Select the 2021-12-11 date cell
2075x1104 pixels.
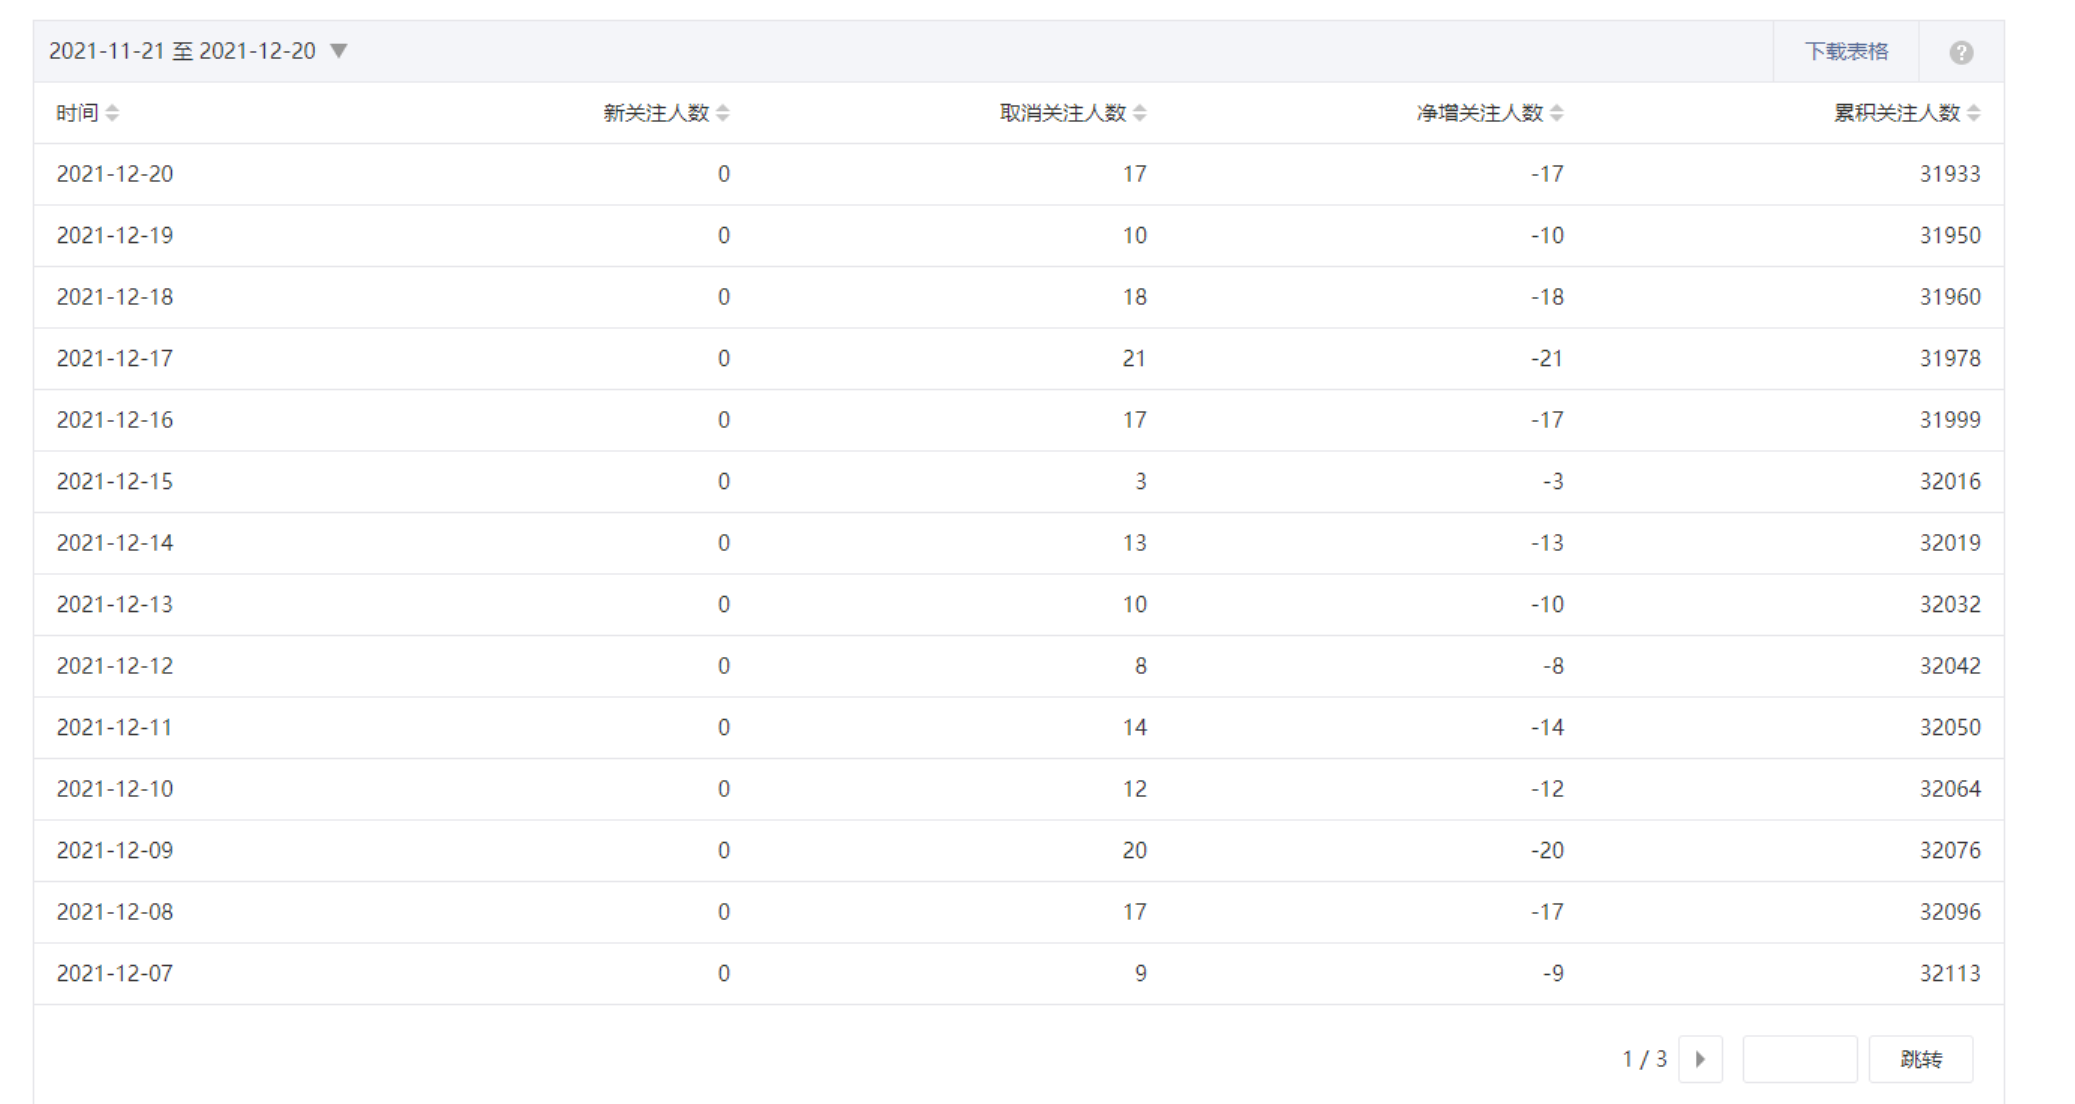[115, 728]
